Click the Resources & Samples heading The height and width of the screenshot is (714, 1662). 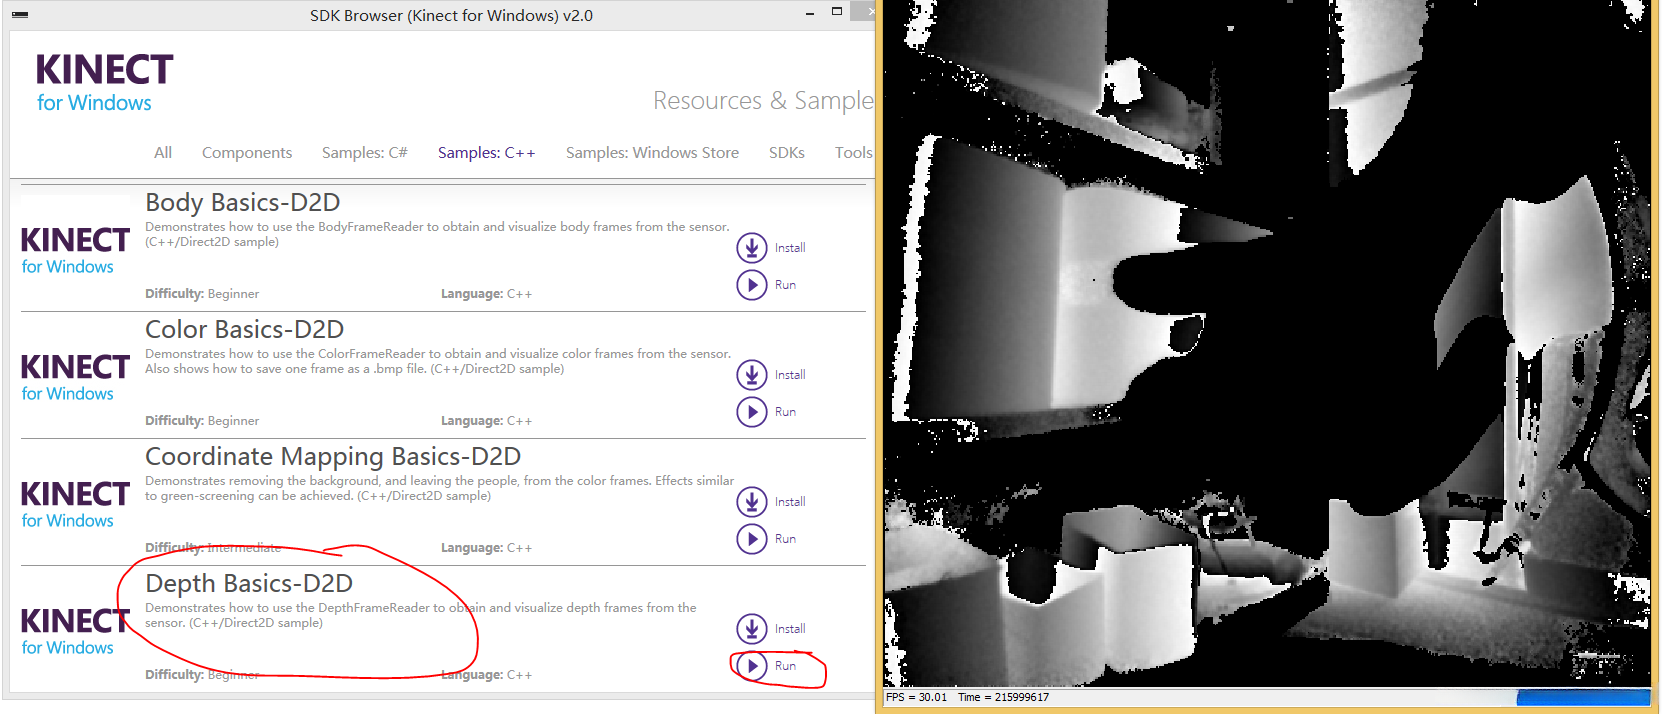click(763, 101)
